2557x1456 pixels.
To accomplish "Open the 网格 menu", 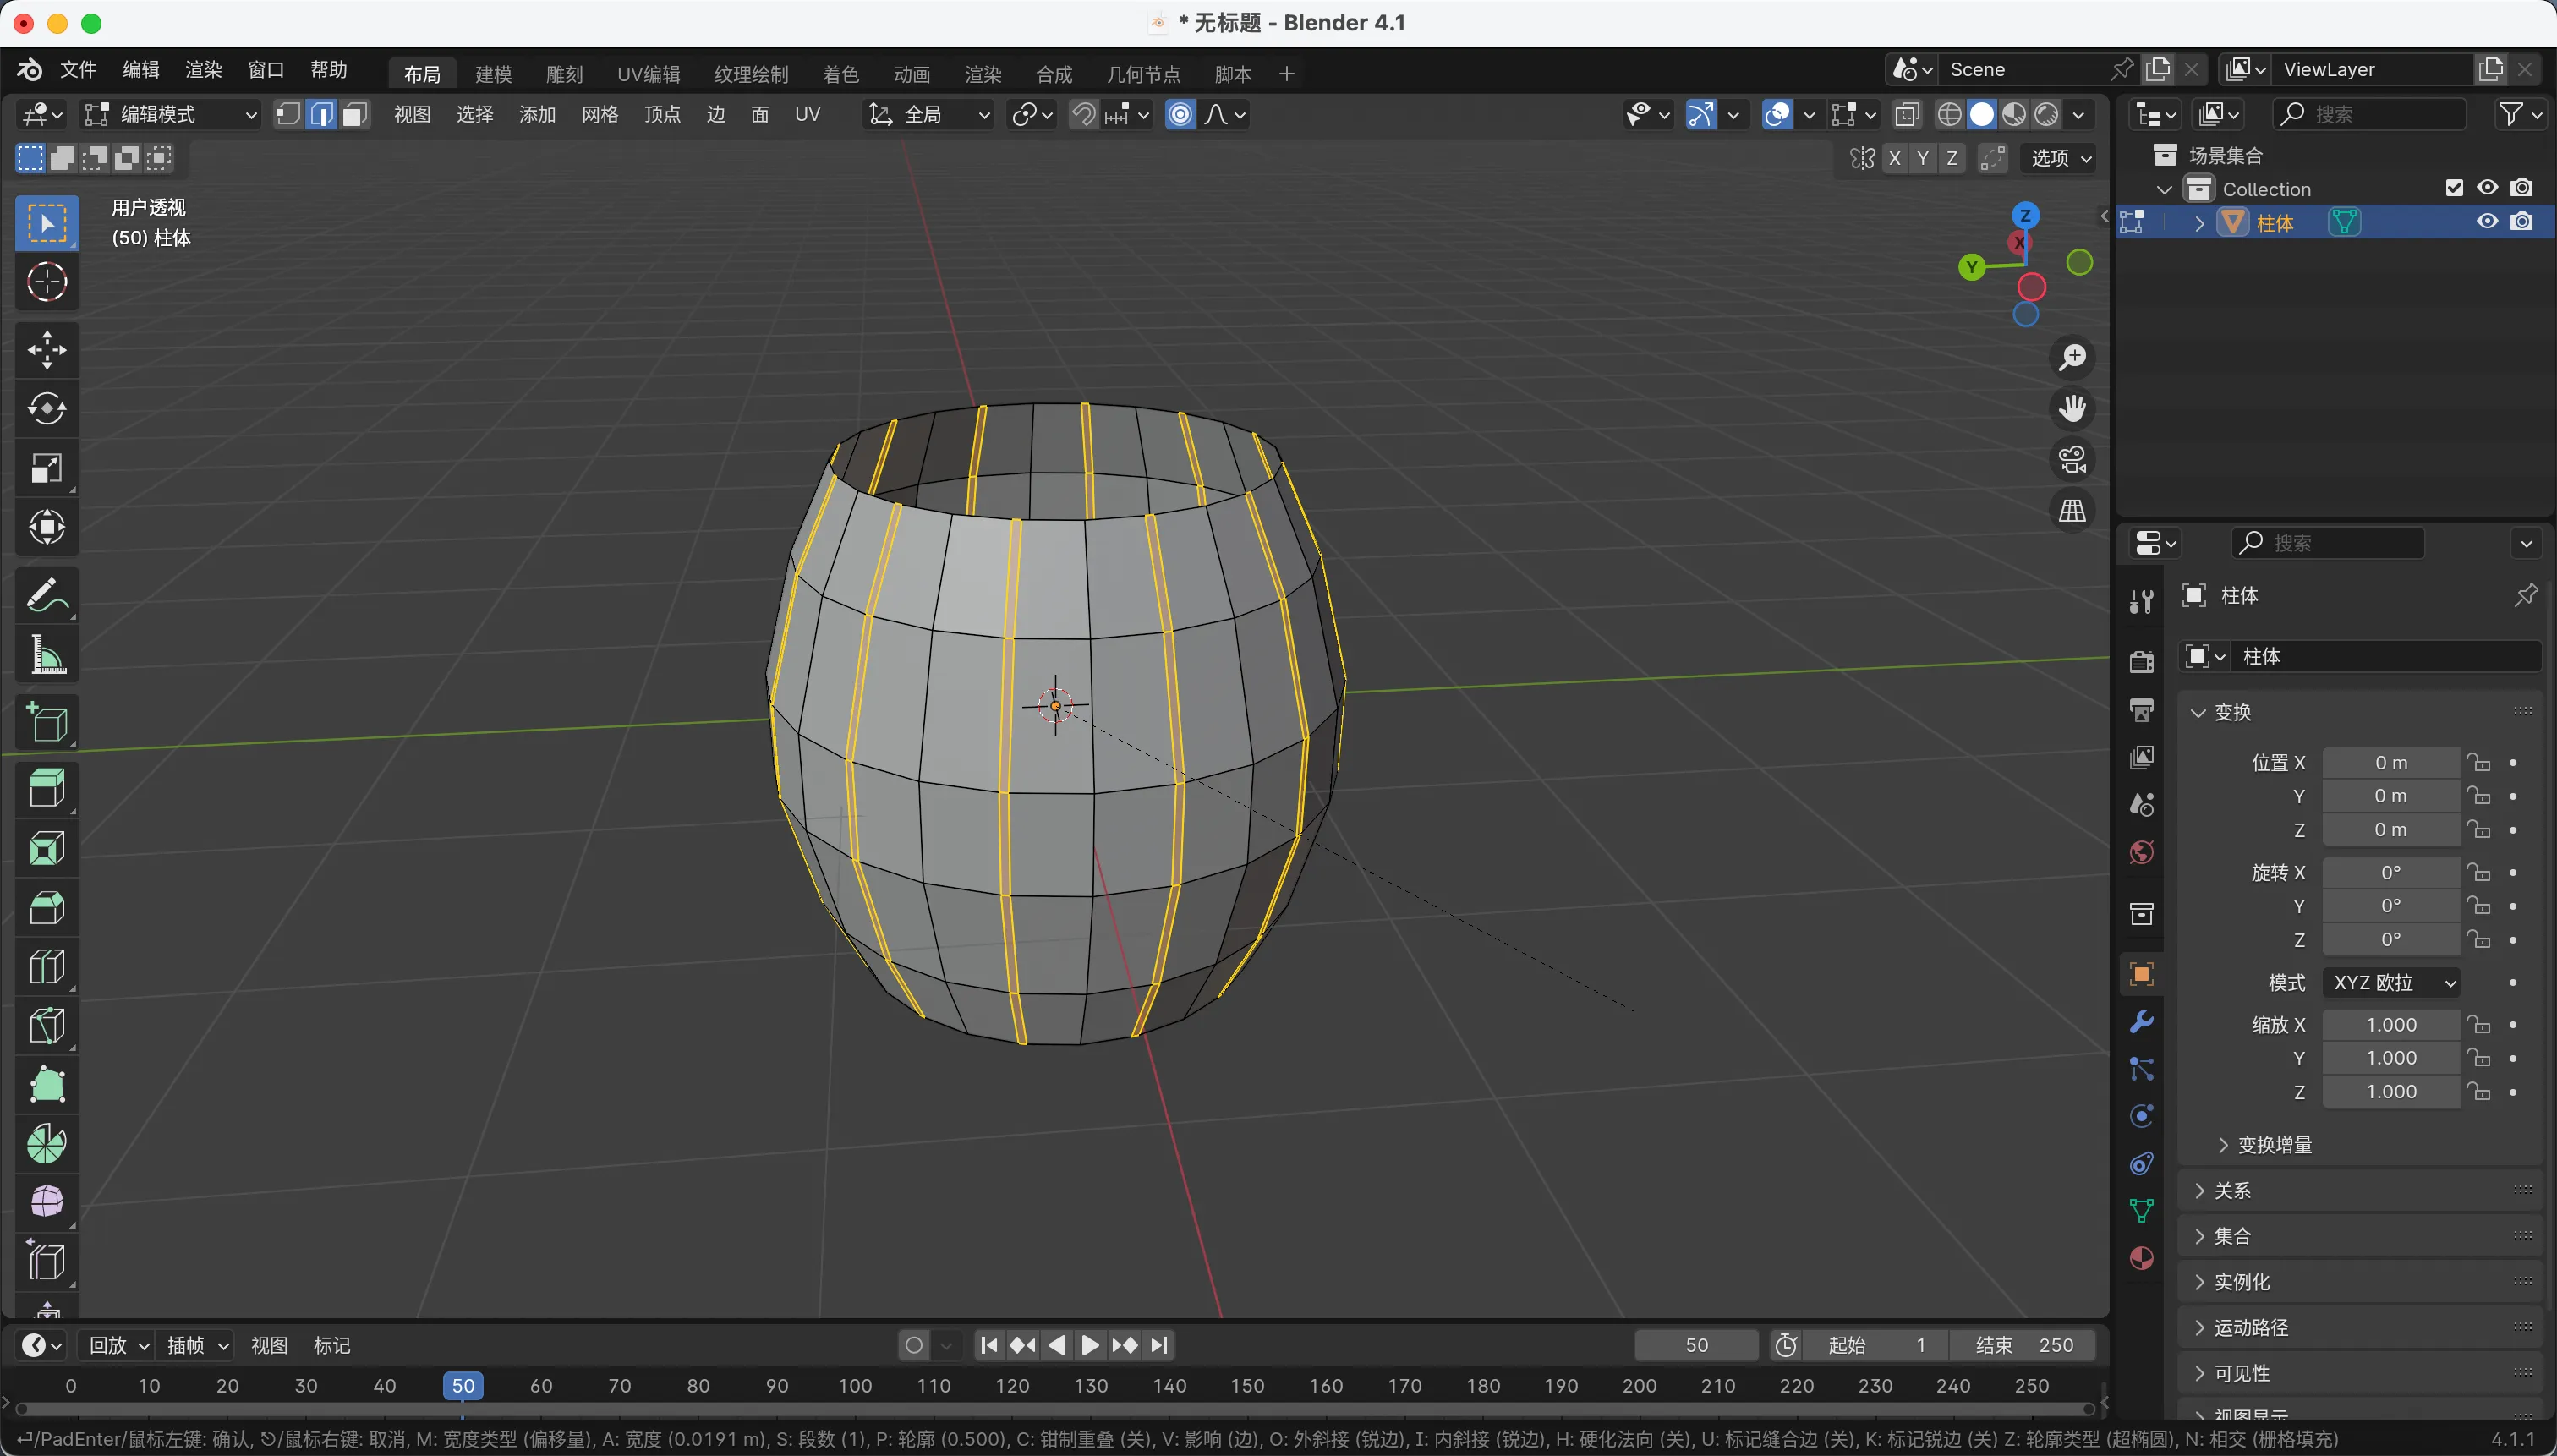I will (x=599, y=115).
